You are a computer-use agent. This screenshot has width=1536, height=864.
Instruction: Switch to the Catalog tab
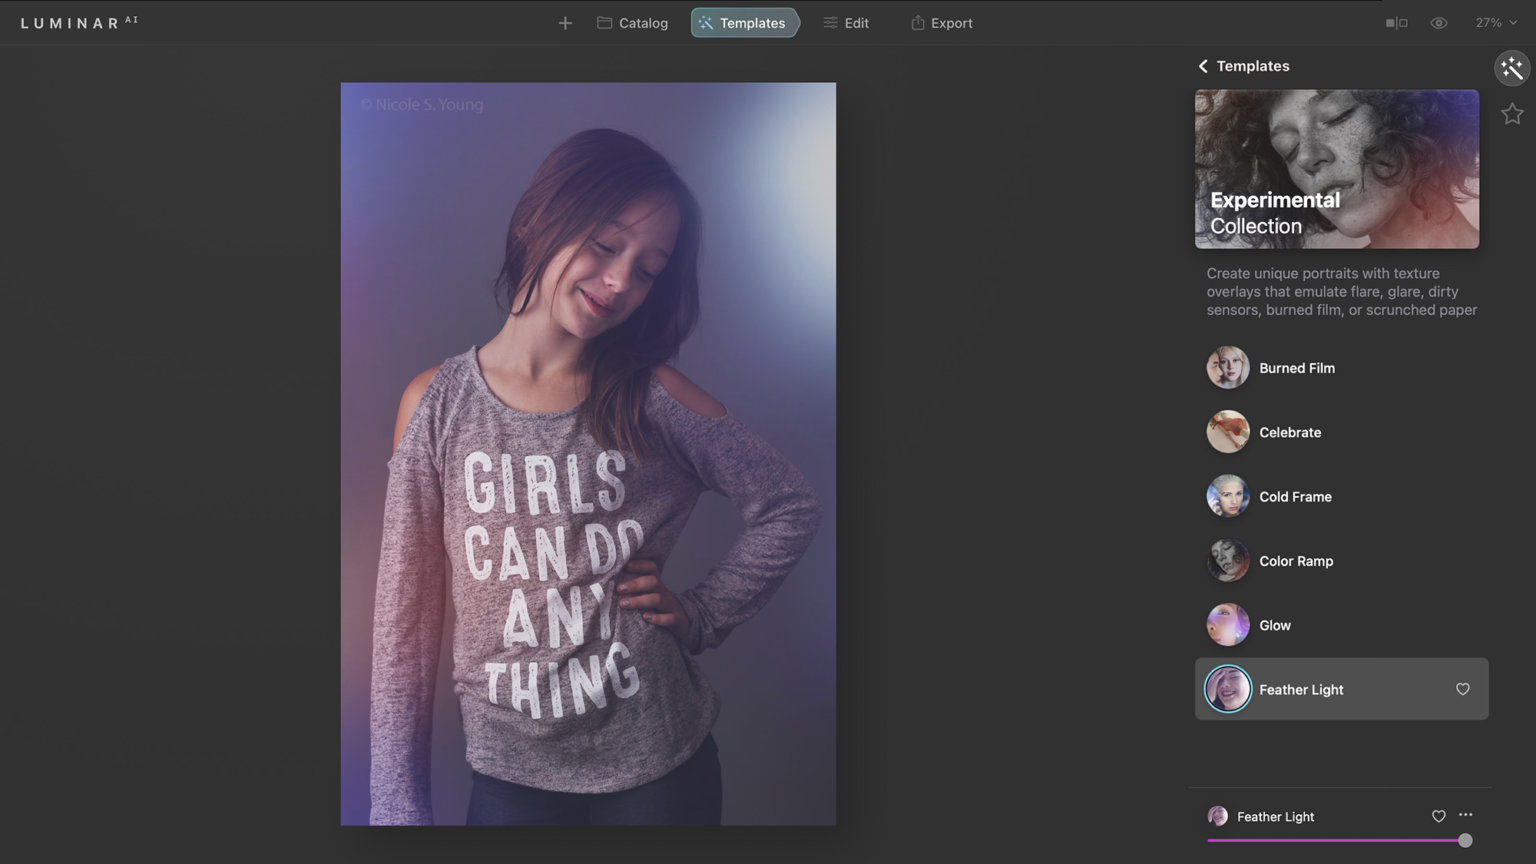point(632,22)
